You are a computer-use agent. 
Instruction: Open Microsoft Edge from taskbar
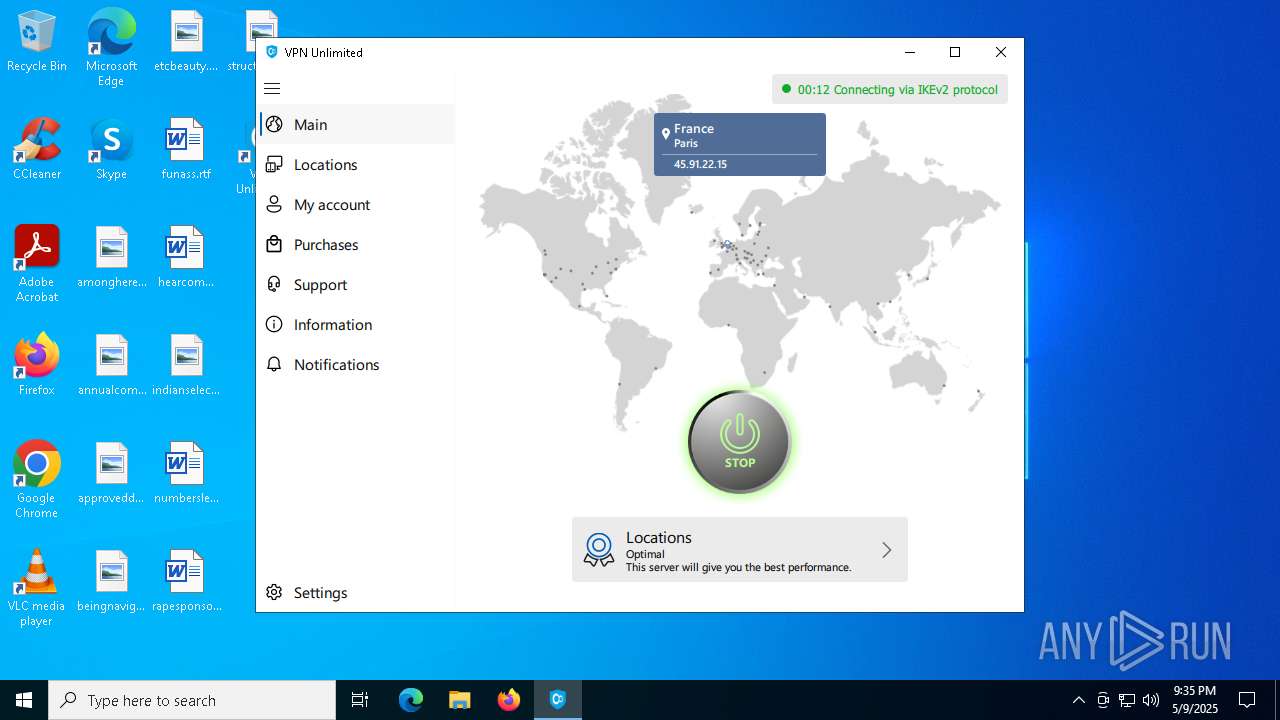(411, 700)
